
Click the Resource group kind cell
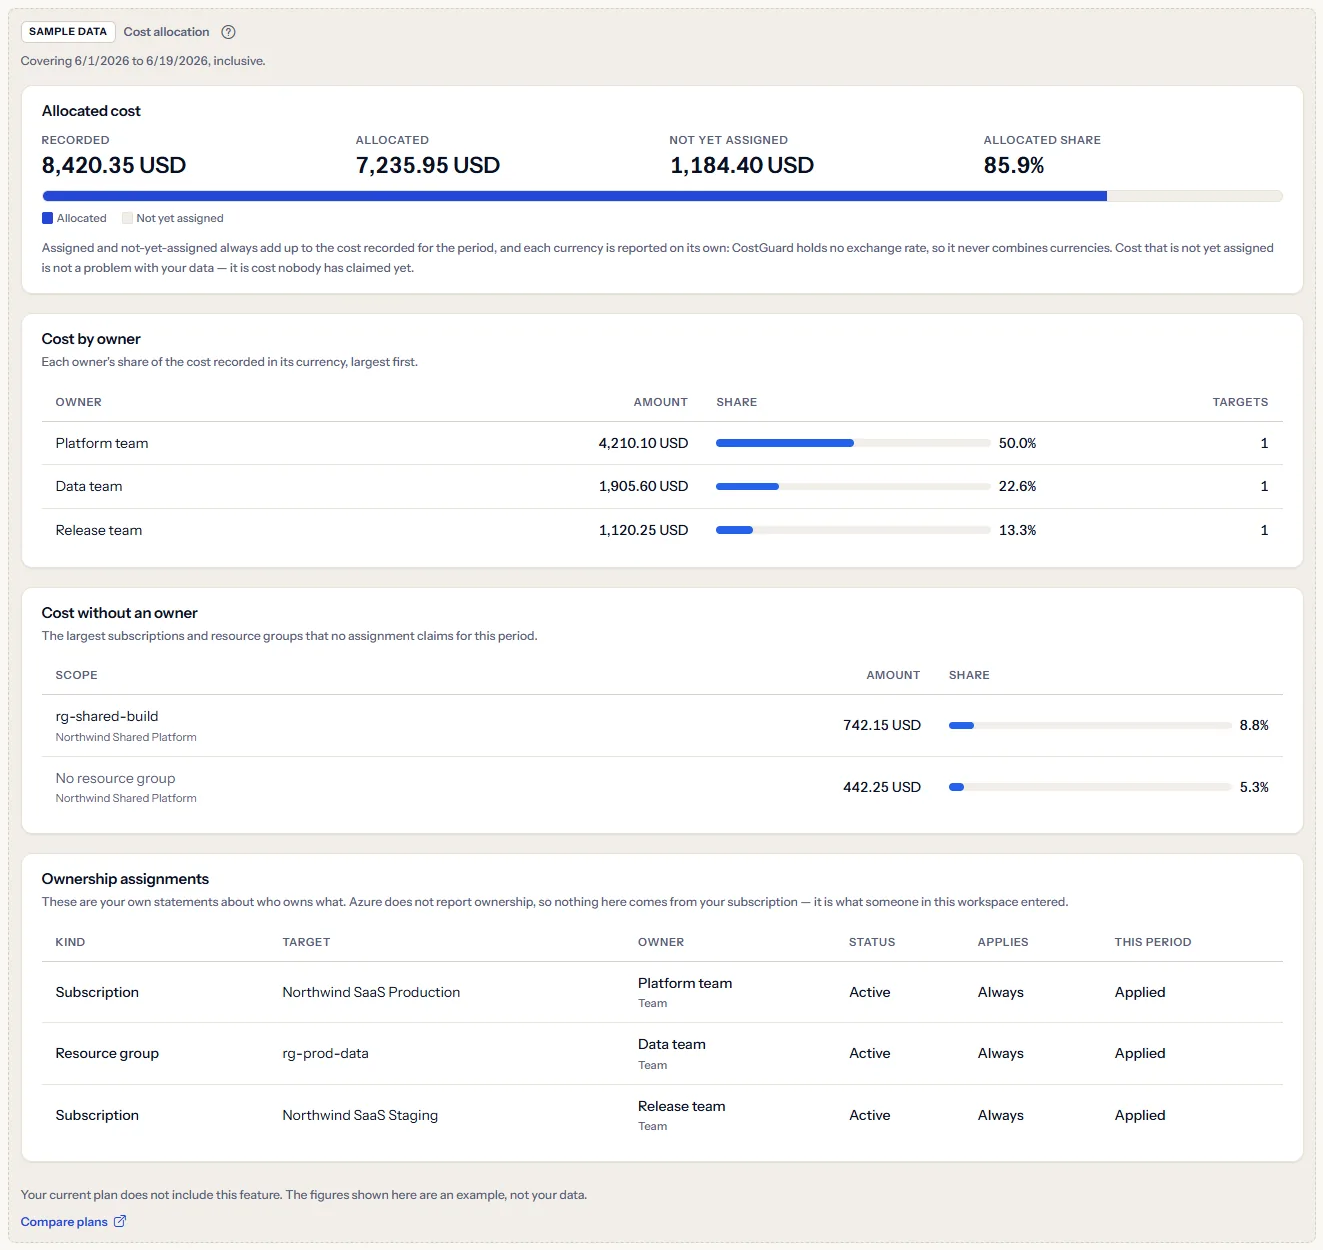point(107,1053)
